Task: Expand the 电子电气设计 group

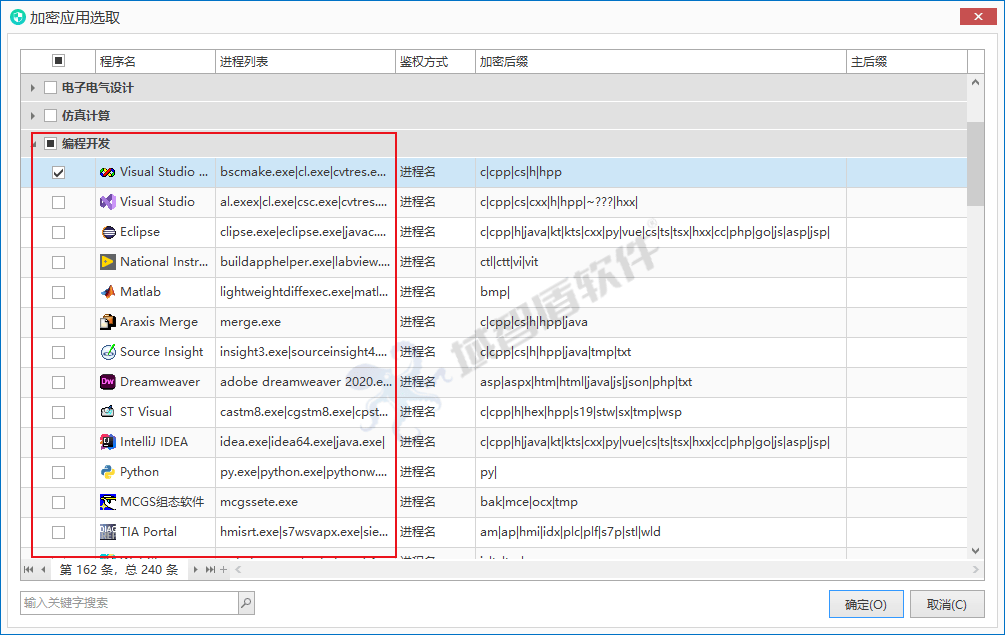Action: 33,88
